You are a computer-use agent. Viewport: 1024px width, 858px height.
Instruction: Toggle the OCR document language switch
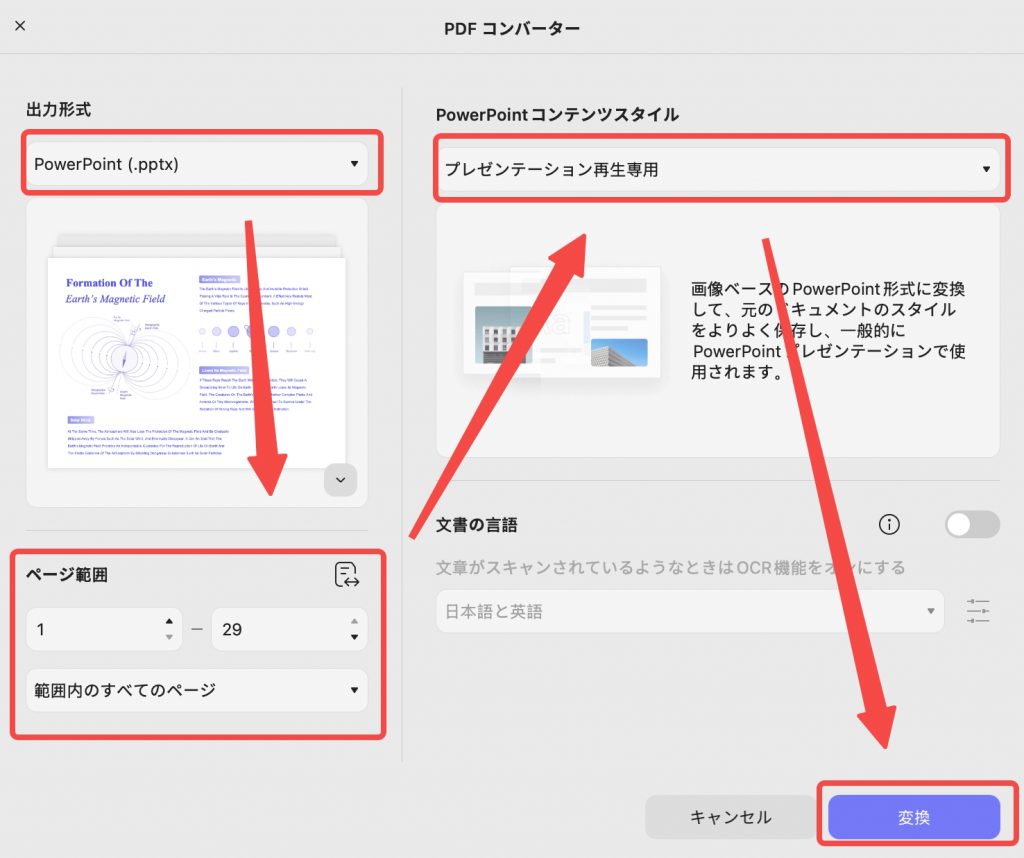(x=972, y=524)
